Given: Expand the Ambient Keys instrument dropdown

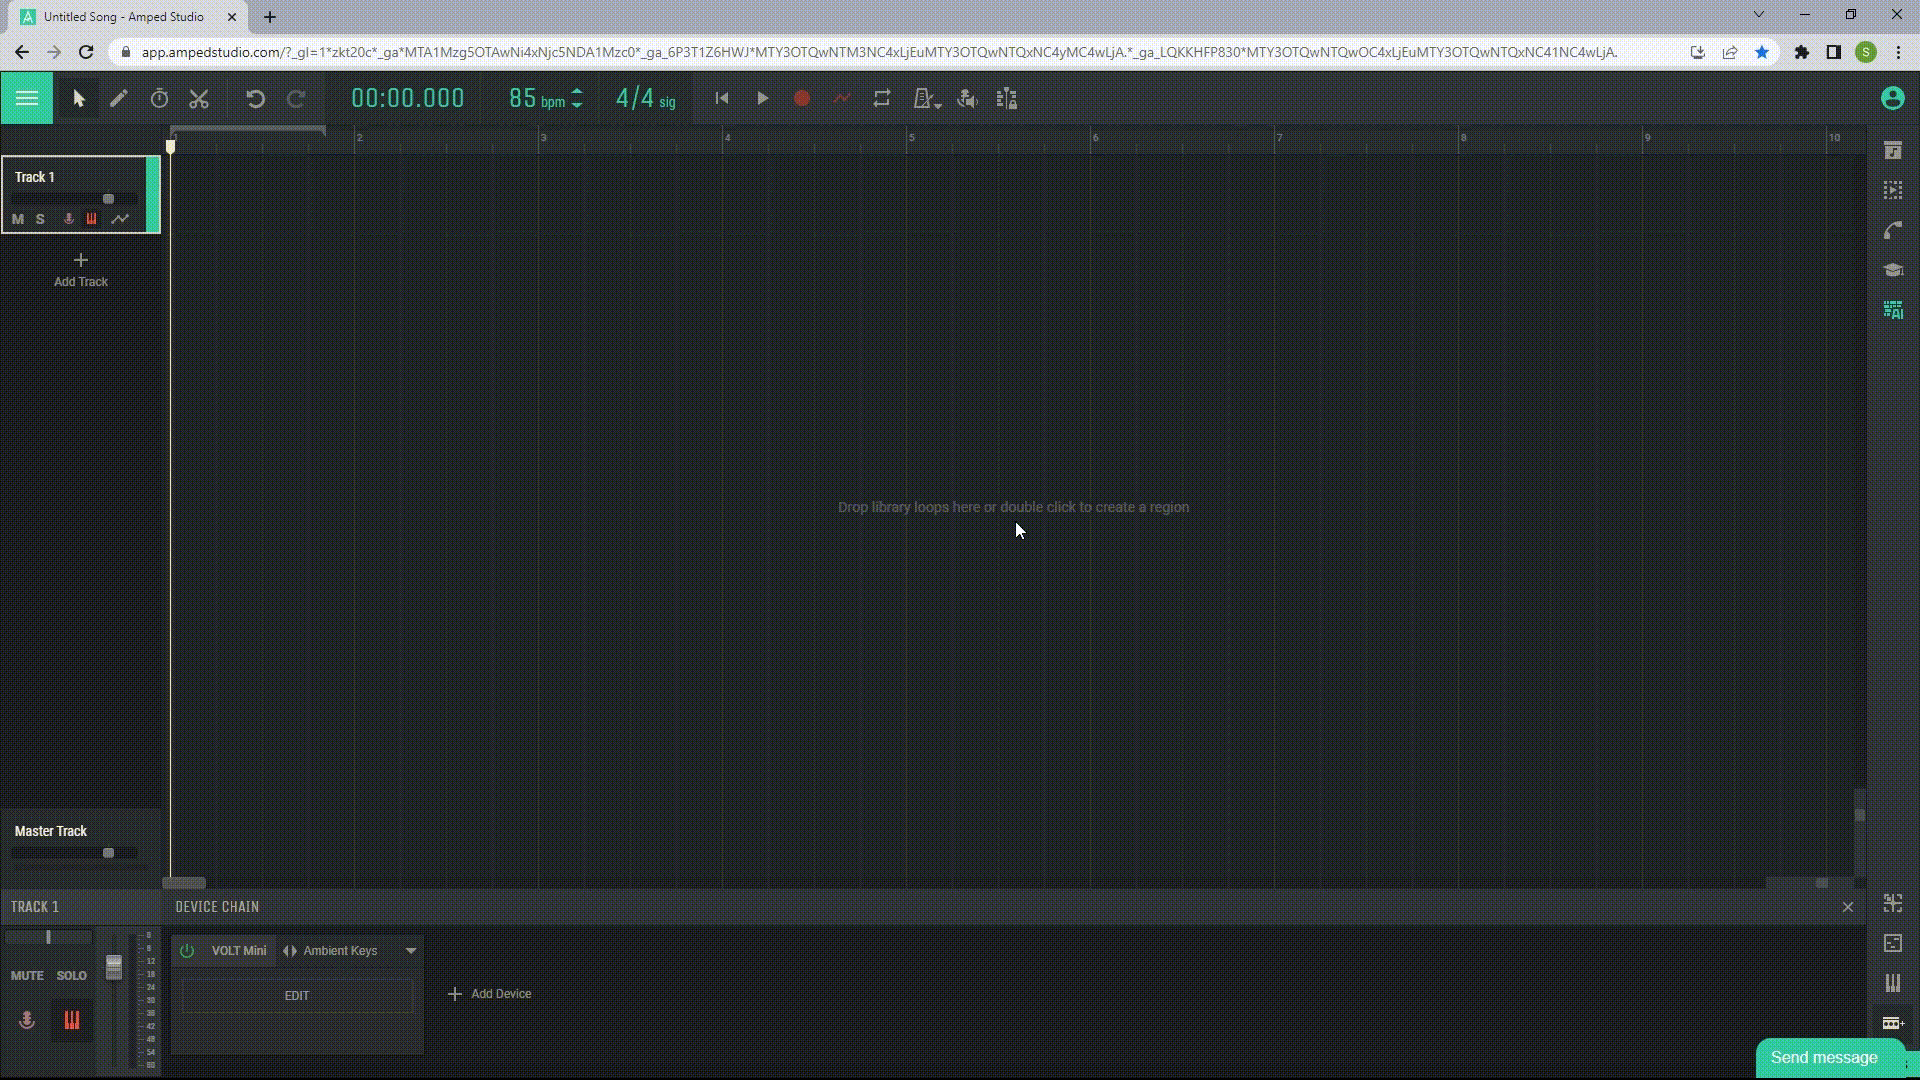Looking at the screenshot, I should [x=411, y=949].
